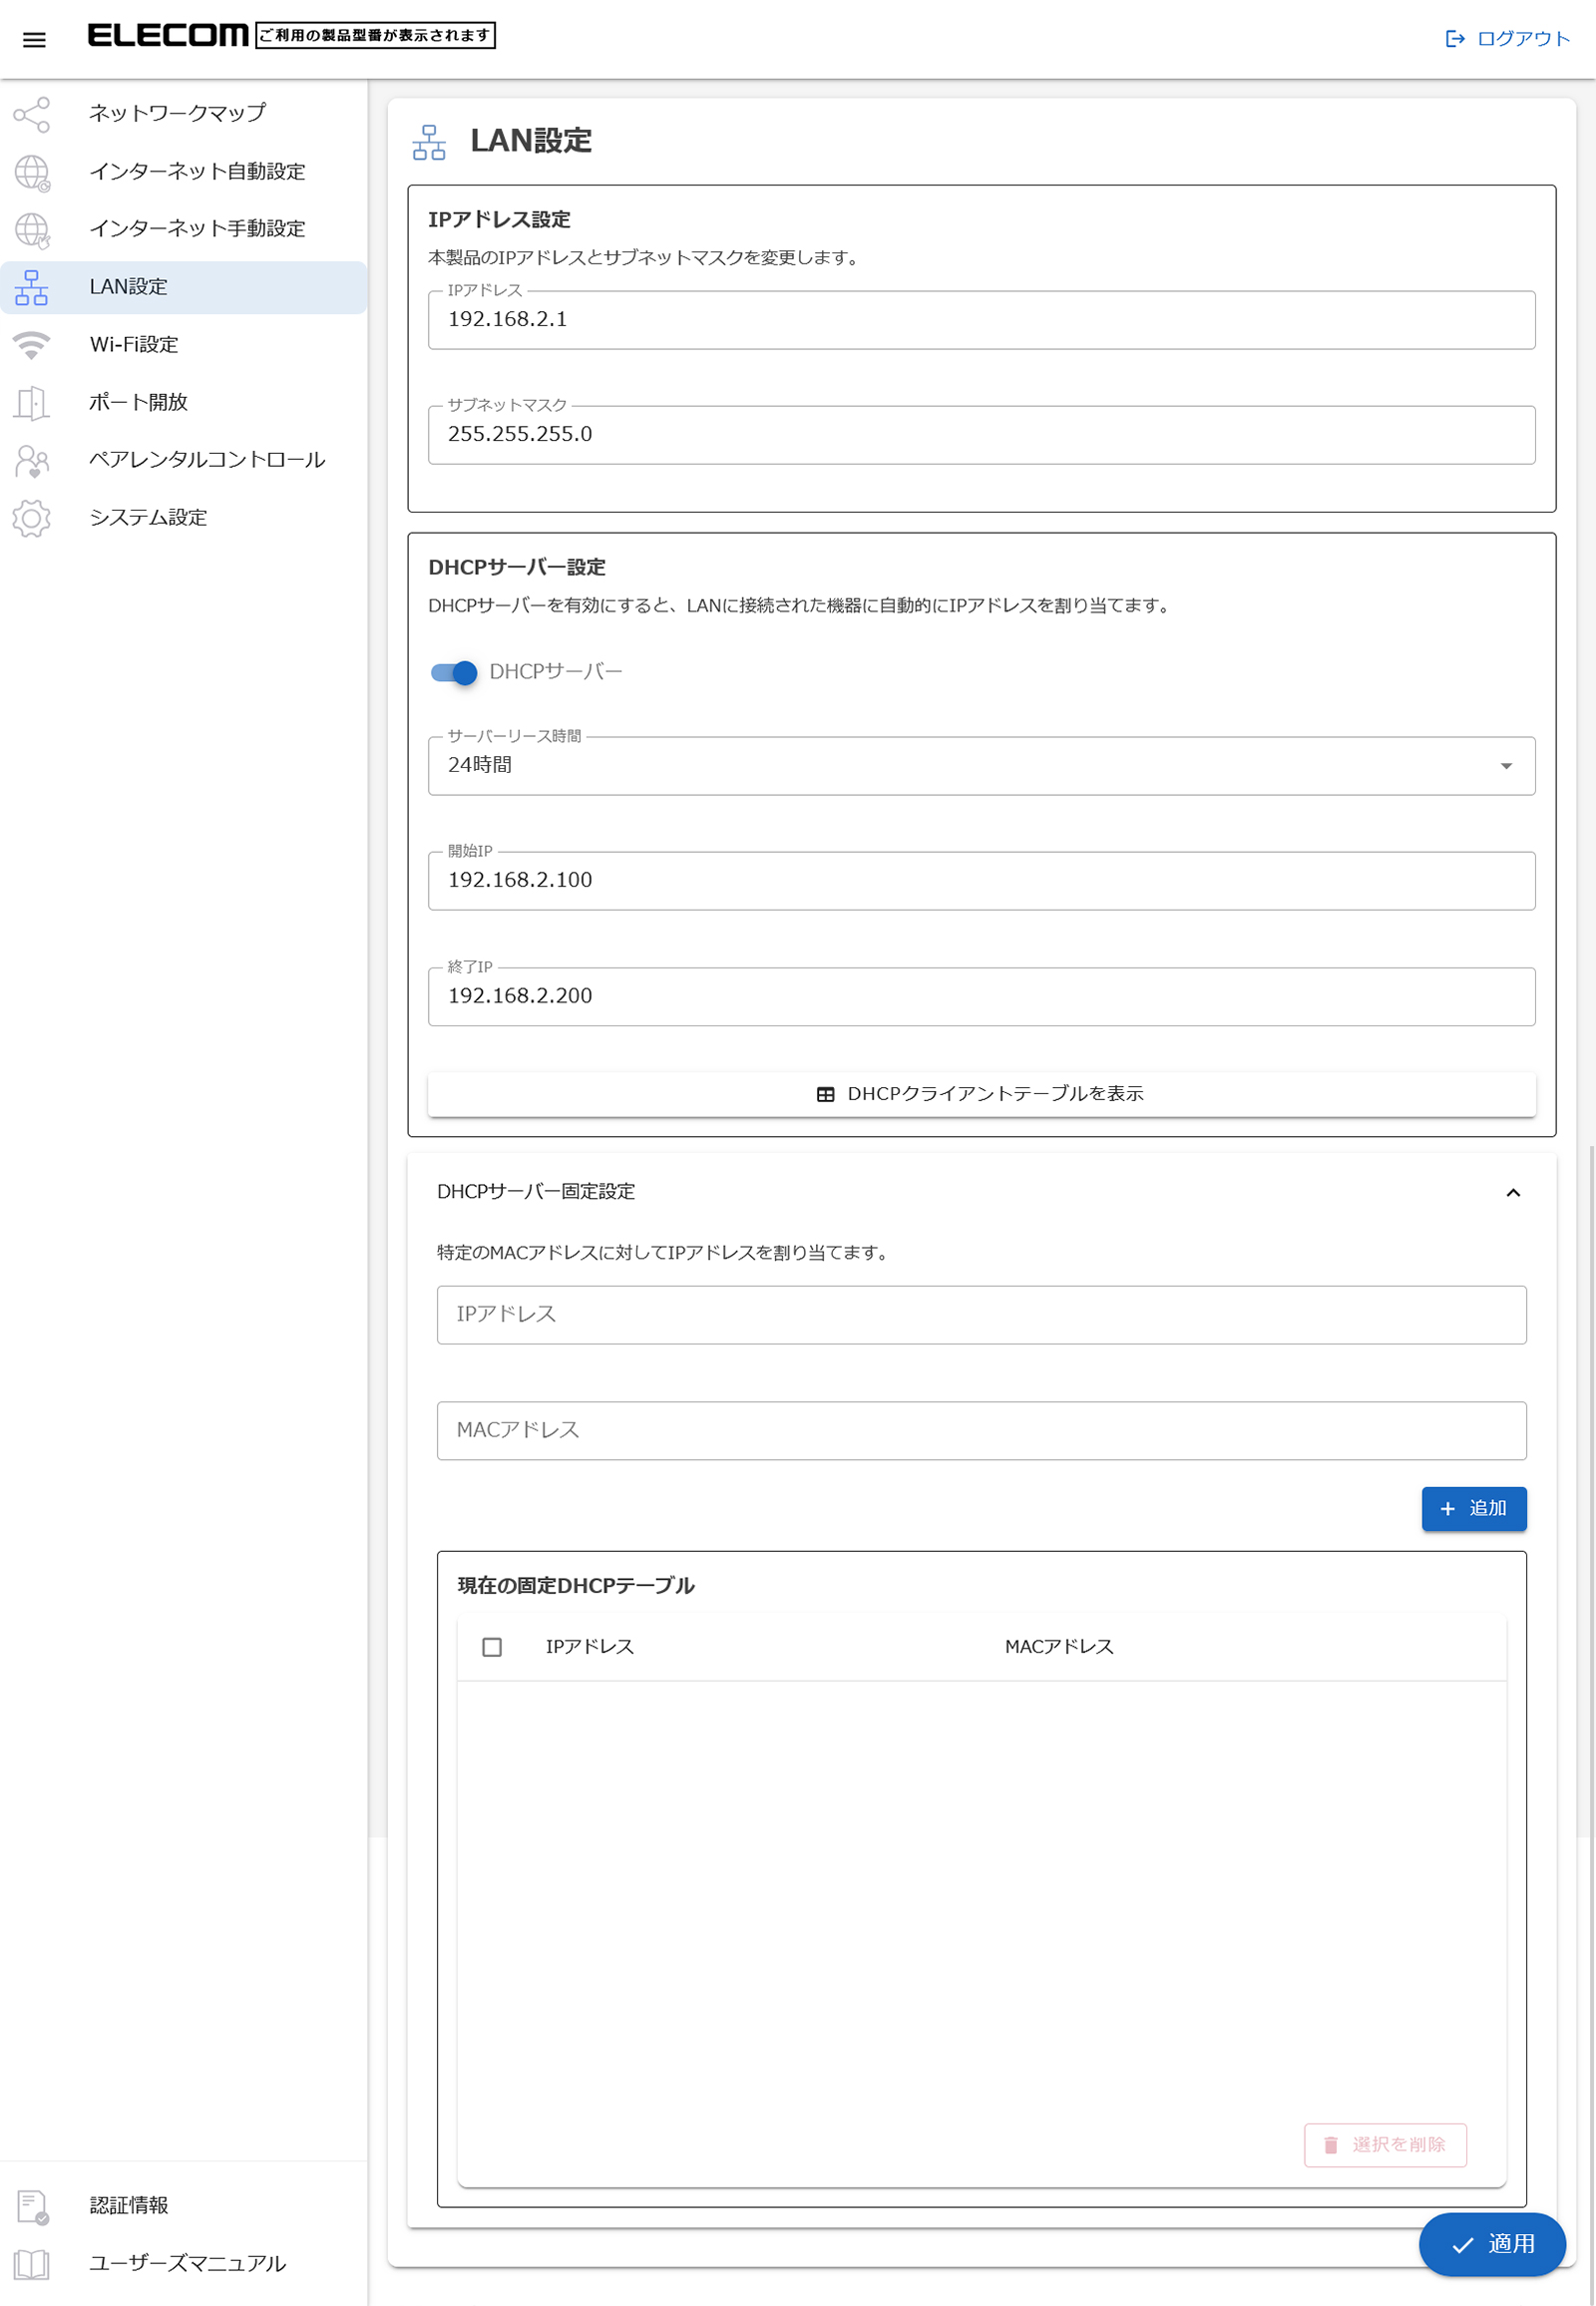Click the ログアウト logout link
The width and height of the screenshot is (1596, 2306).
tap(1508, 39)
